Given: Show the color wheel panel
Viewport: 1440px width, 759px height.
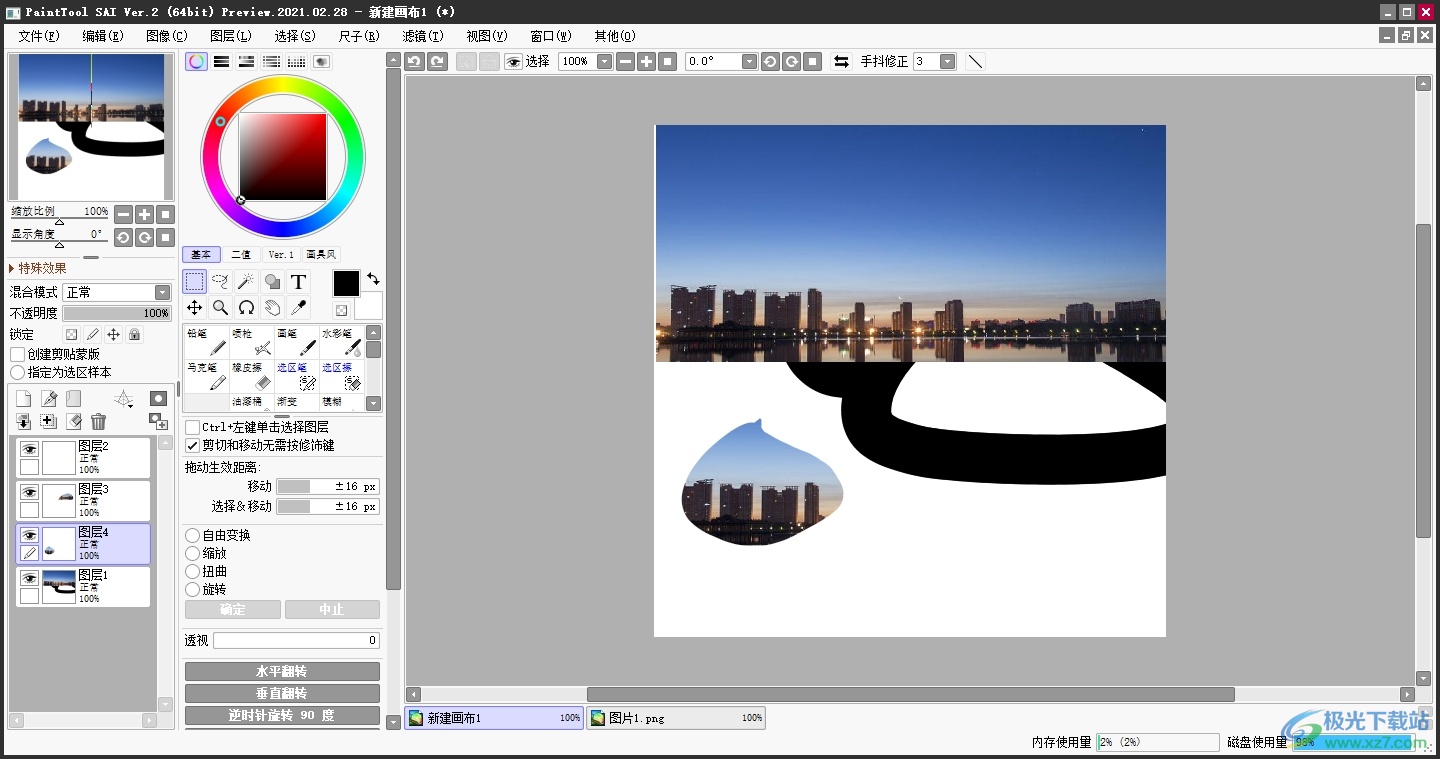Looking at the screenshot, I should (197, 61).
